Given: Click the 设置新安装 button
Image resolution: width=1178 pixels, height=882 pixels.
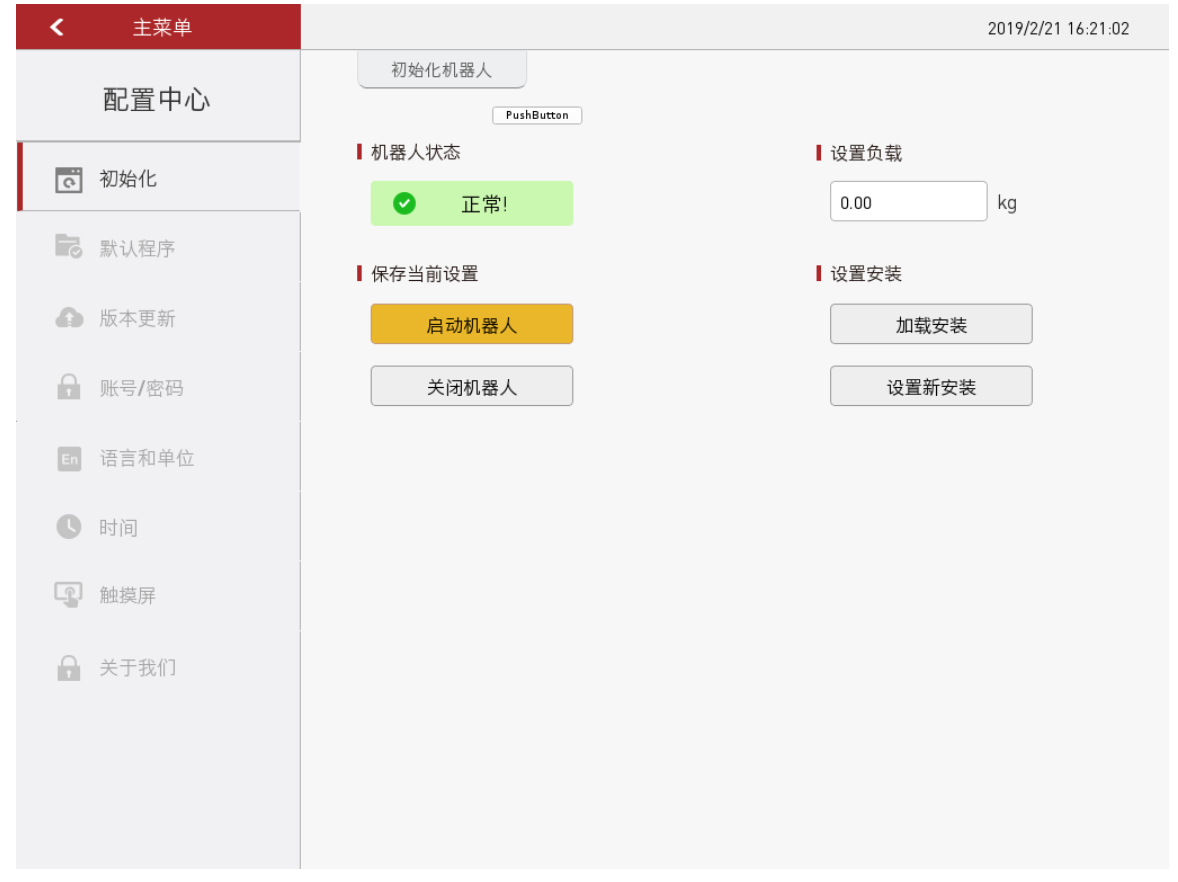Looking at the screenshot, I should 931,386.
